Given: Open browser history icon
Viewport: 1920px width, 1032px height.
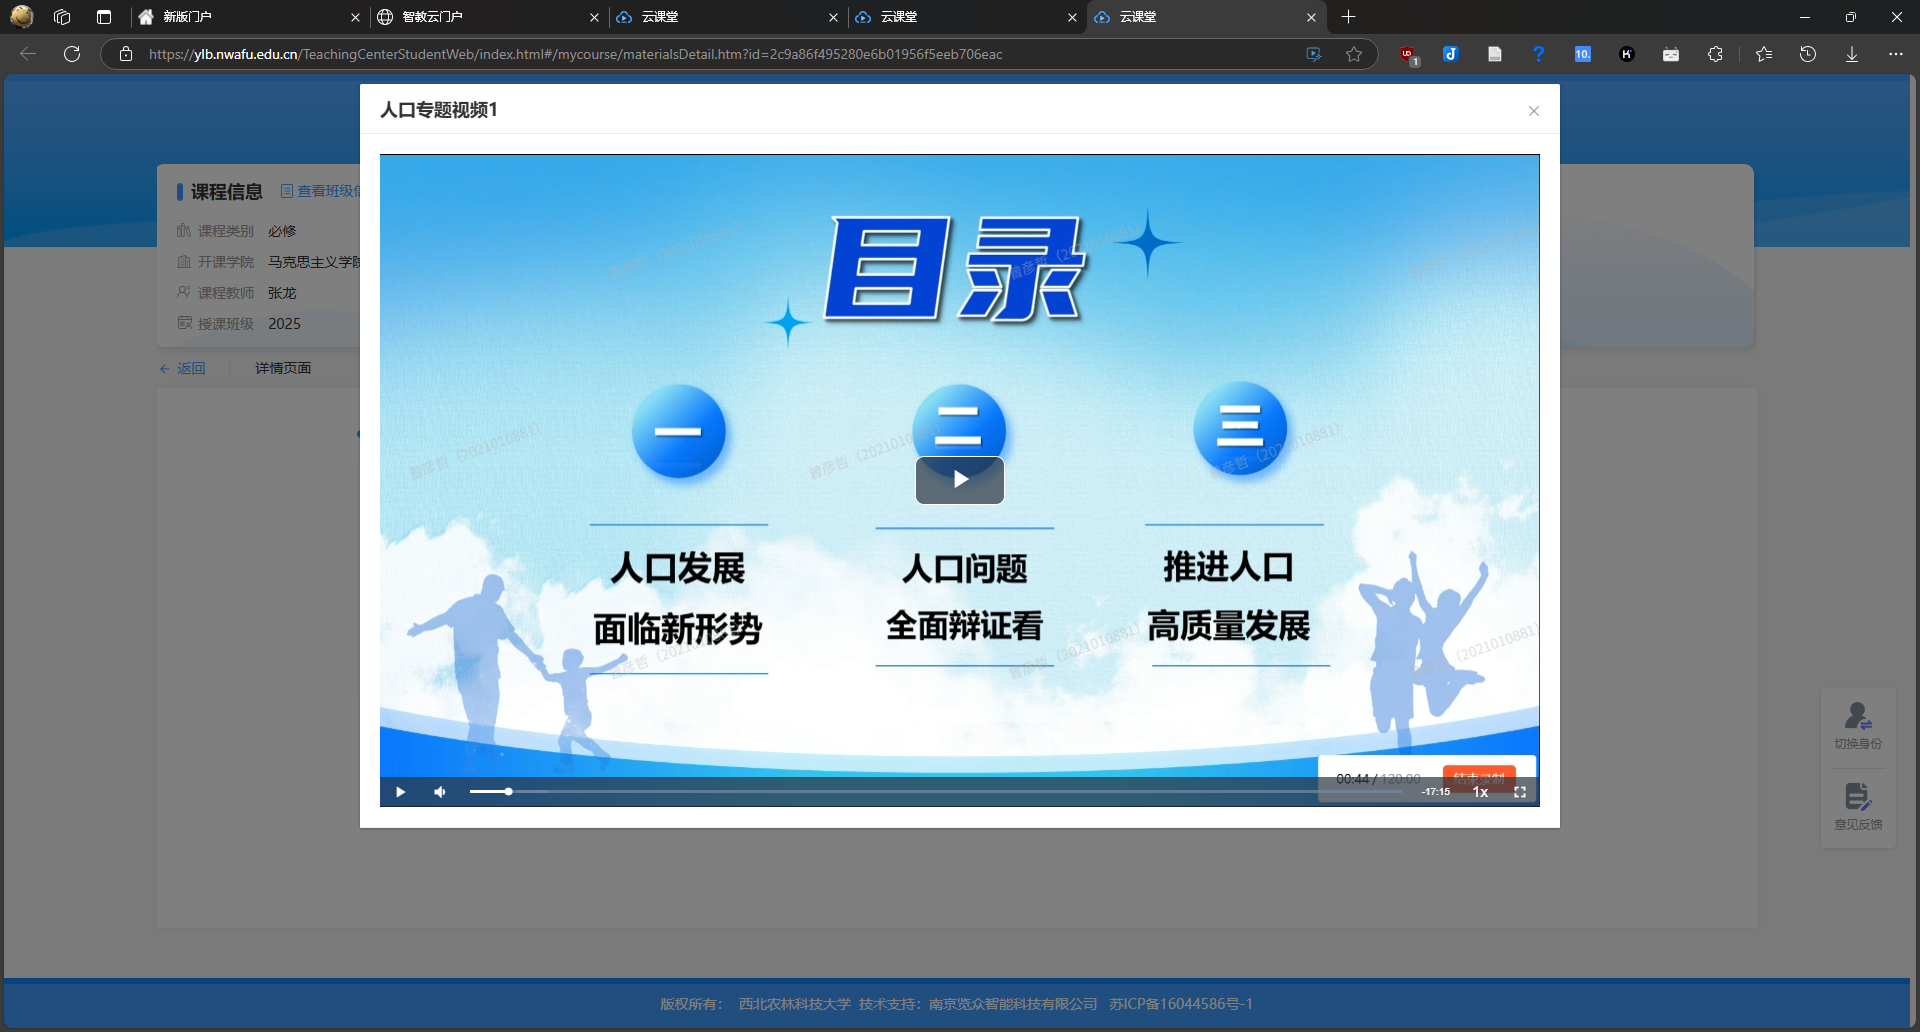Looking at the screenshot, I should pos(1808,55).
